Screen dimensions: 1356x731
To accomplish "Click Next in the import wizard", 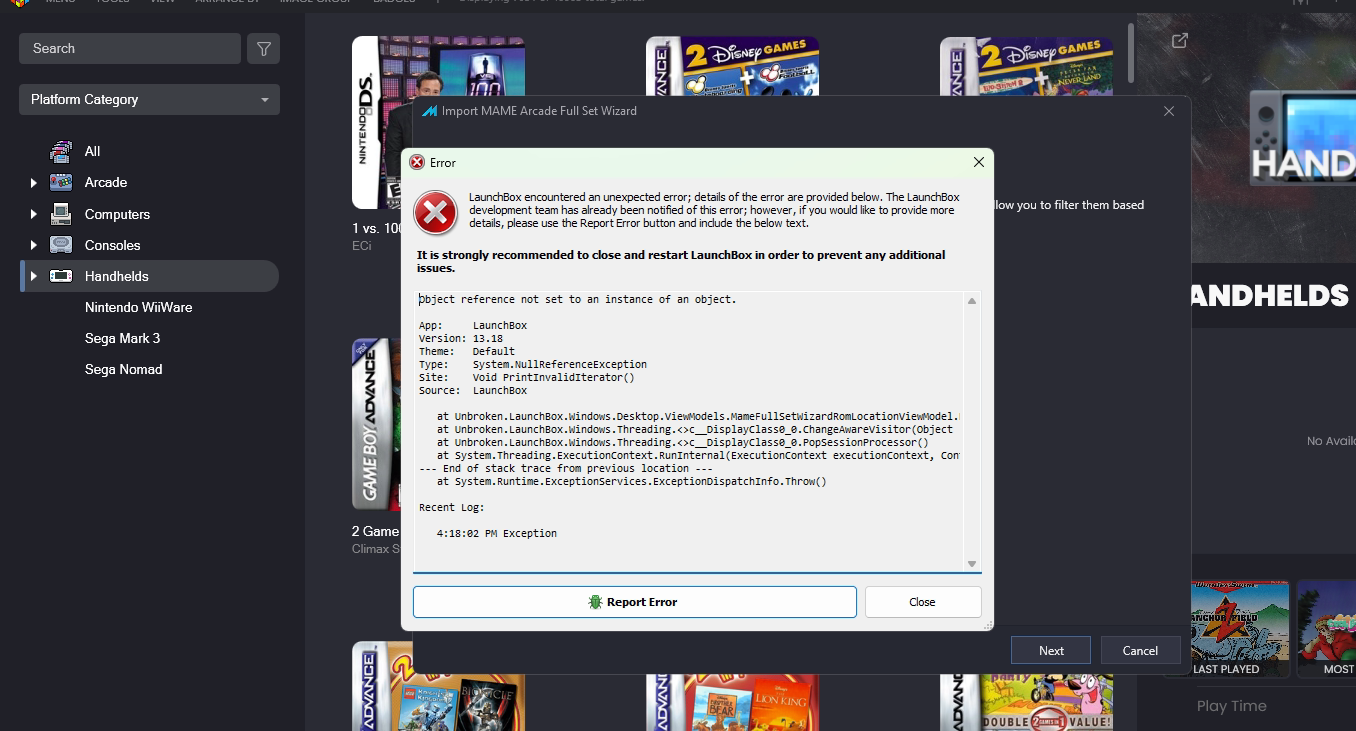I will click(x=1051, y=650).
